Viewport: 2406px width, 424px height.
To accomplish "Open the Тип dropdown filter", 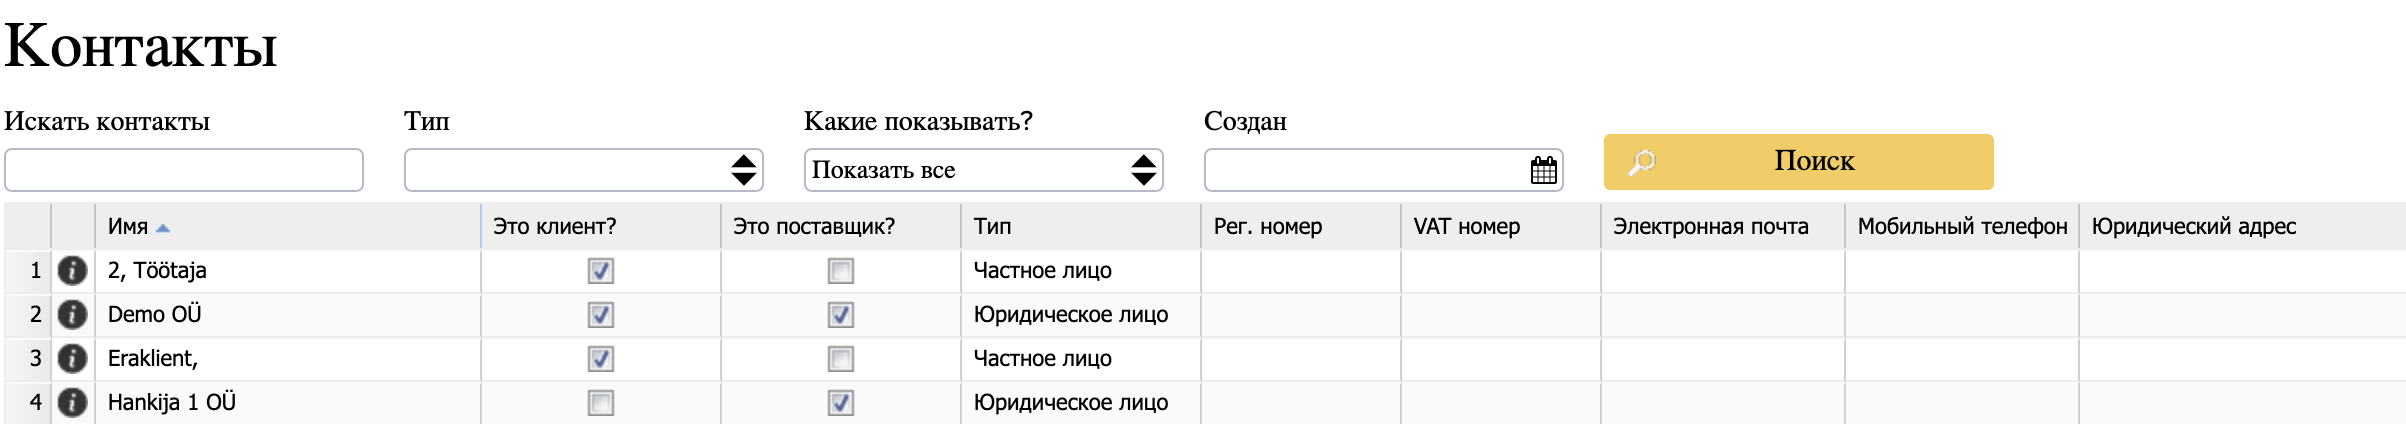I will pos(583,170).
